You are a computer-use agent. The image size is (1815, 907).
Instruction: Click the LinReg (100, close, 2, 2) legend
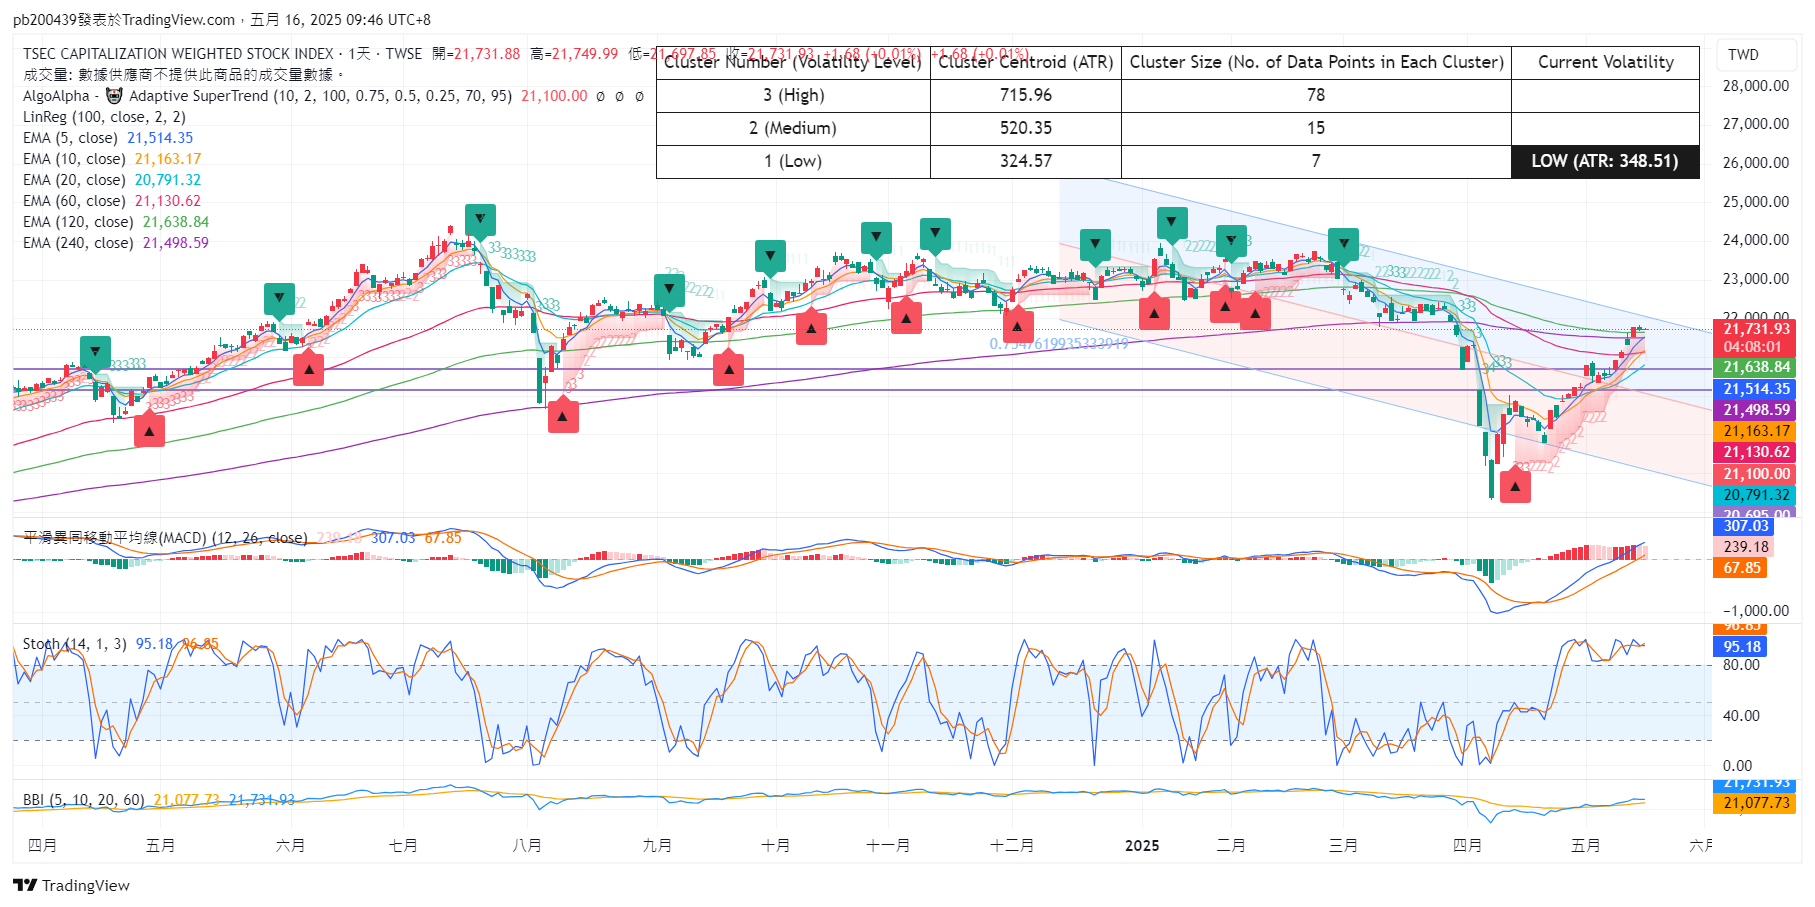click(x=104, y=117)
